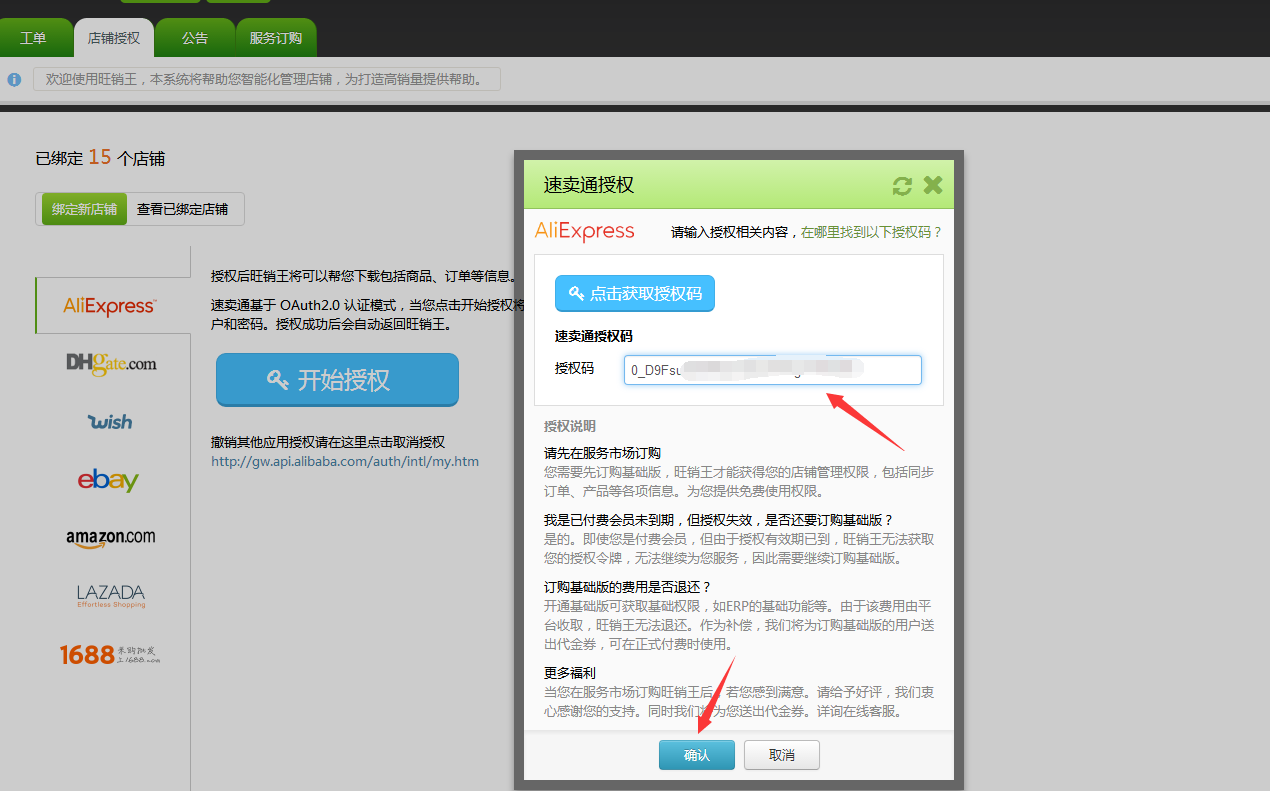Focus the 授权码 input field
The width and height of the screenshot is (1270, 791).
(x=773, y=369)
